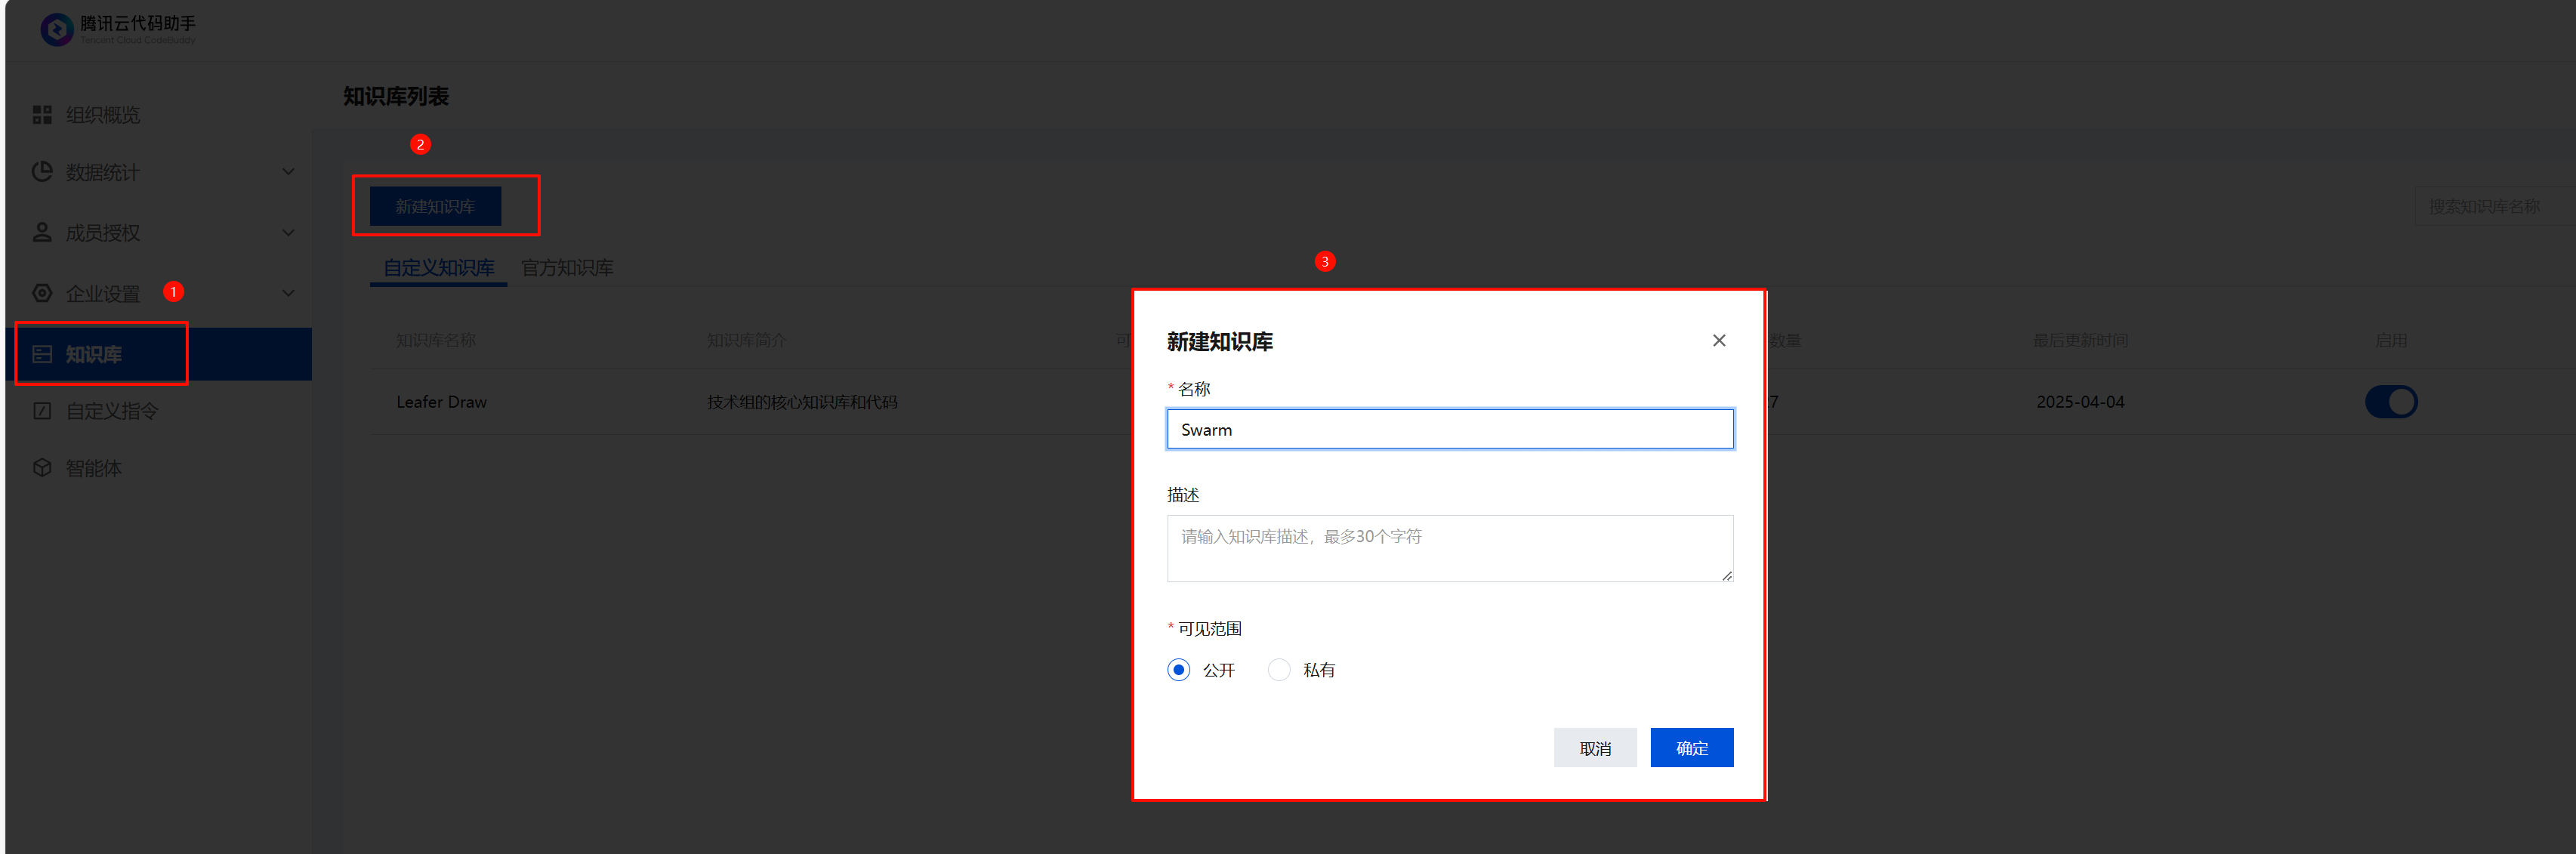The height and width of the screenshot is (854, 2576).
Task: Select the 公开 visibility radio button
Action: pos(1178,670)
